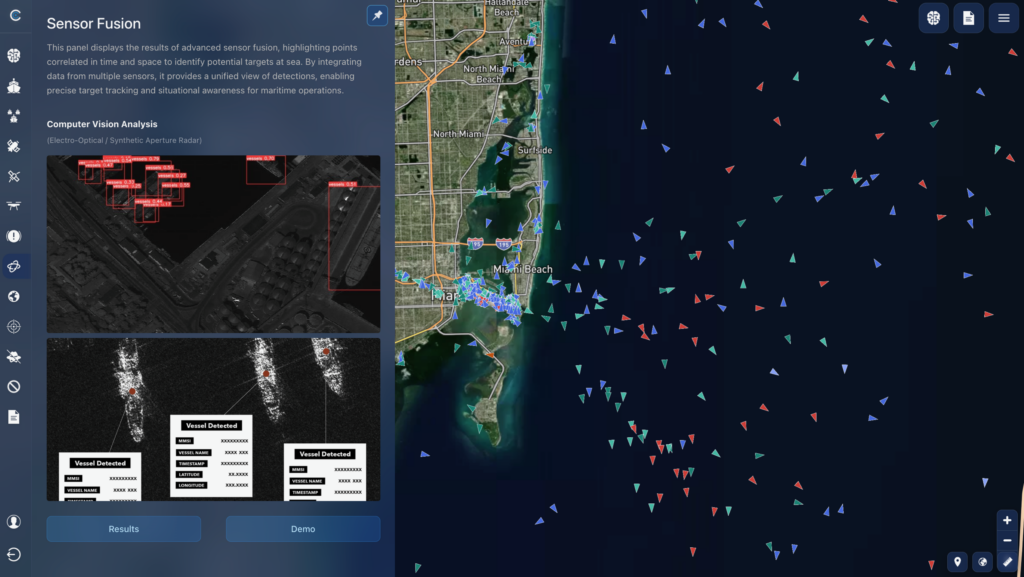The width and height of the screenshot is (1024, 577).
Task: Open the document report button at top right
Action: click(968, 18)
